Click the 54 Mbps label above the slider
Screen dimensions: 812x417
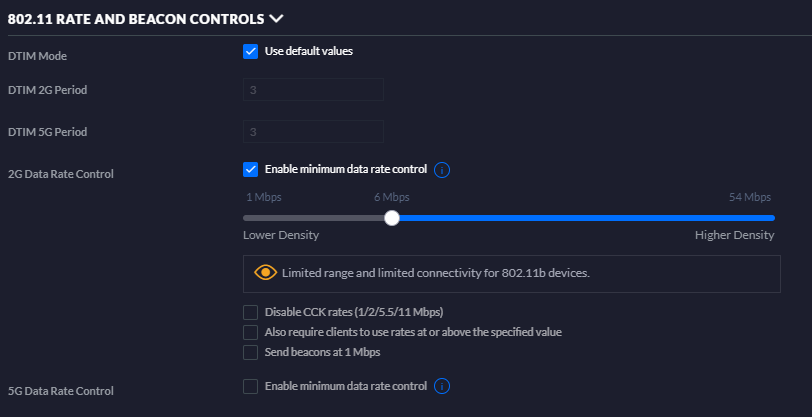[x=750, y=197]
